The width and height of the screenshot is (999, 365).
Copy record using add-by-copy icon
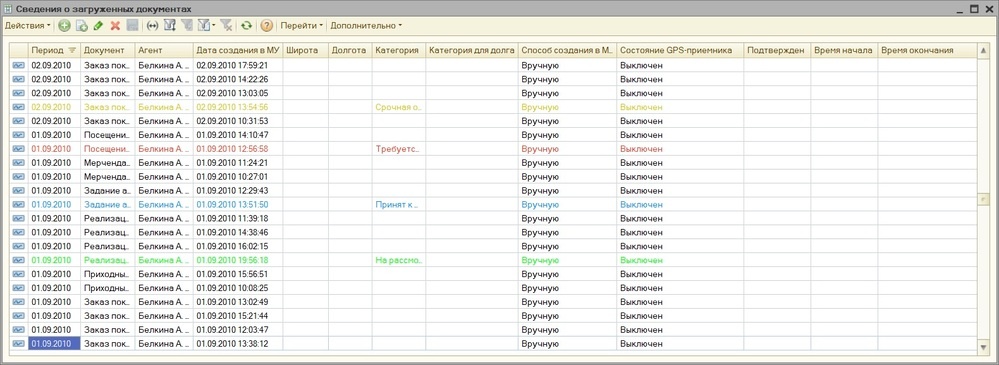(82, 25)
